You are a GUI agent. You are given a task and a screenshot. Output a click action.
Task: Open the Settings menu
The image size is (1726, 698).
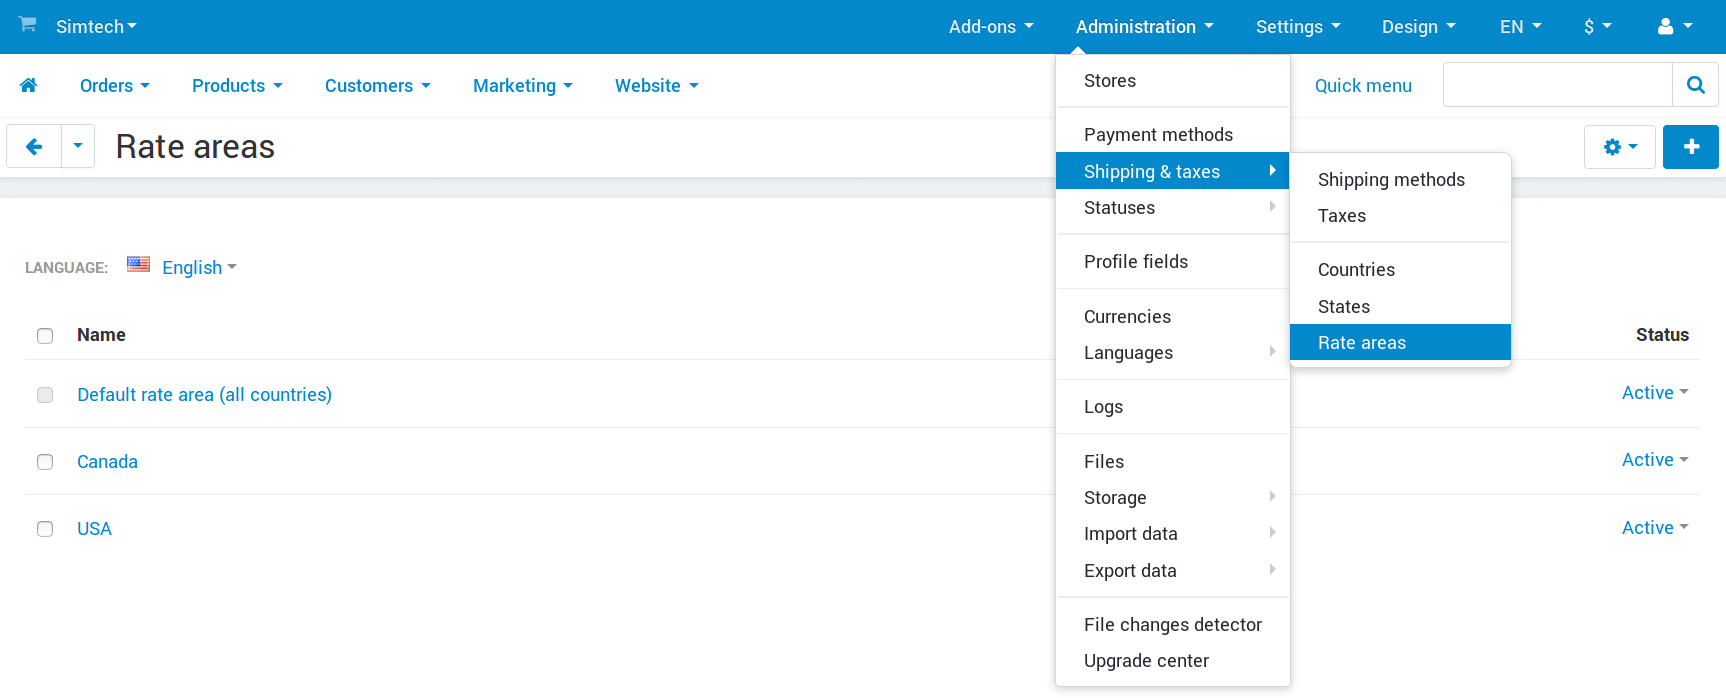coord(1298,27)
